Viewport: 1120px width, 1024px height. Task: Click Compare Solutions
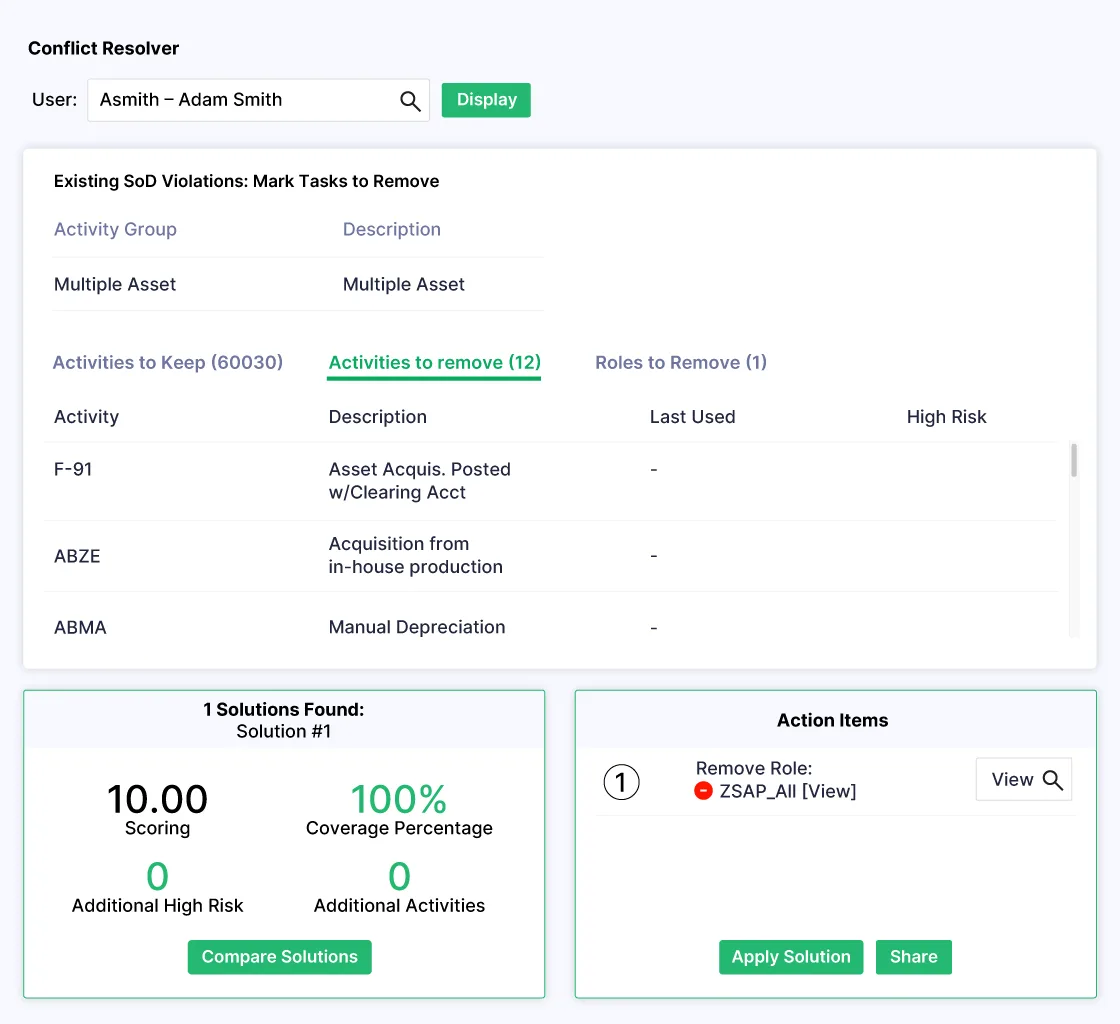coord(279,956)
